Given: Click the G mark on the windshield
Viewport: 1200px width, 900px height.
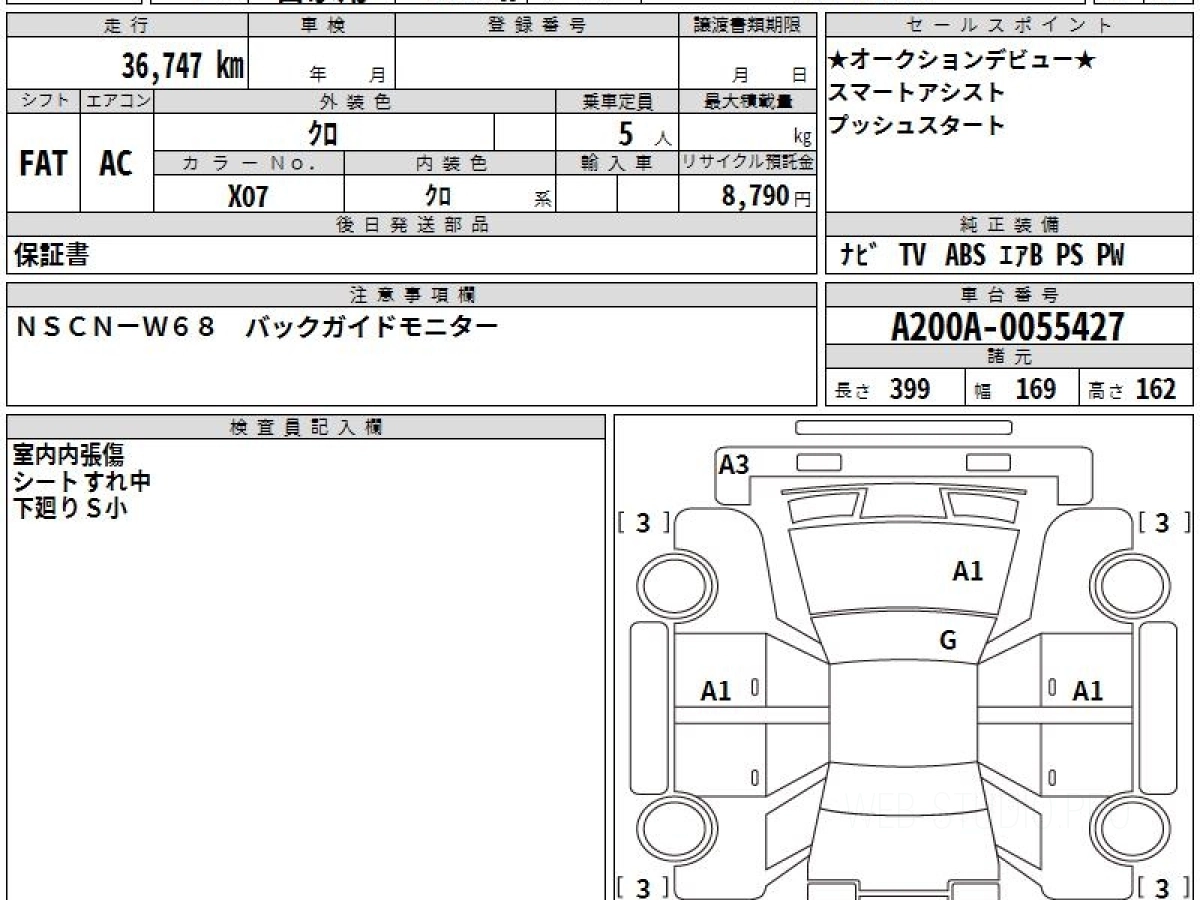Looking at the screenshot, I should 948,641.
